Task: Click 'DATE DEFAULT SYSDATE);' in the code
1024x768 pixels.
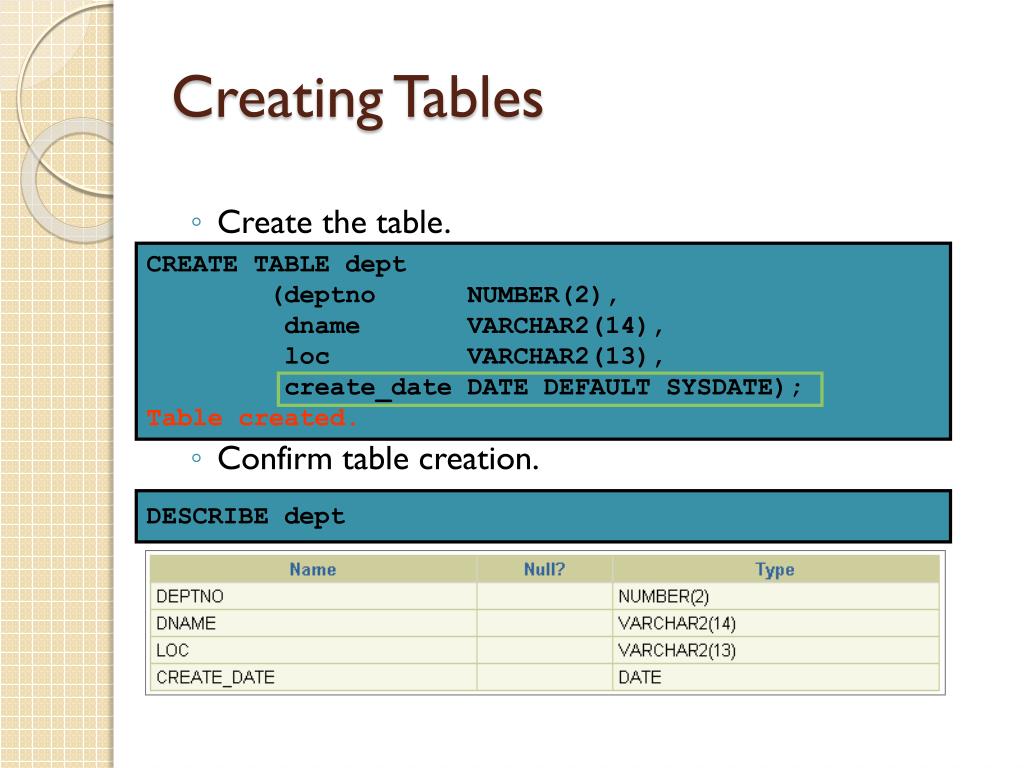Action: coord(634,387)
